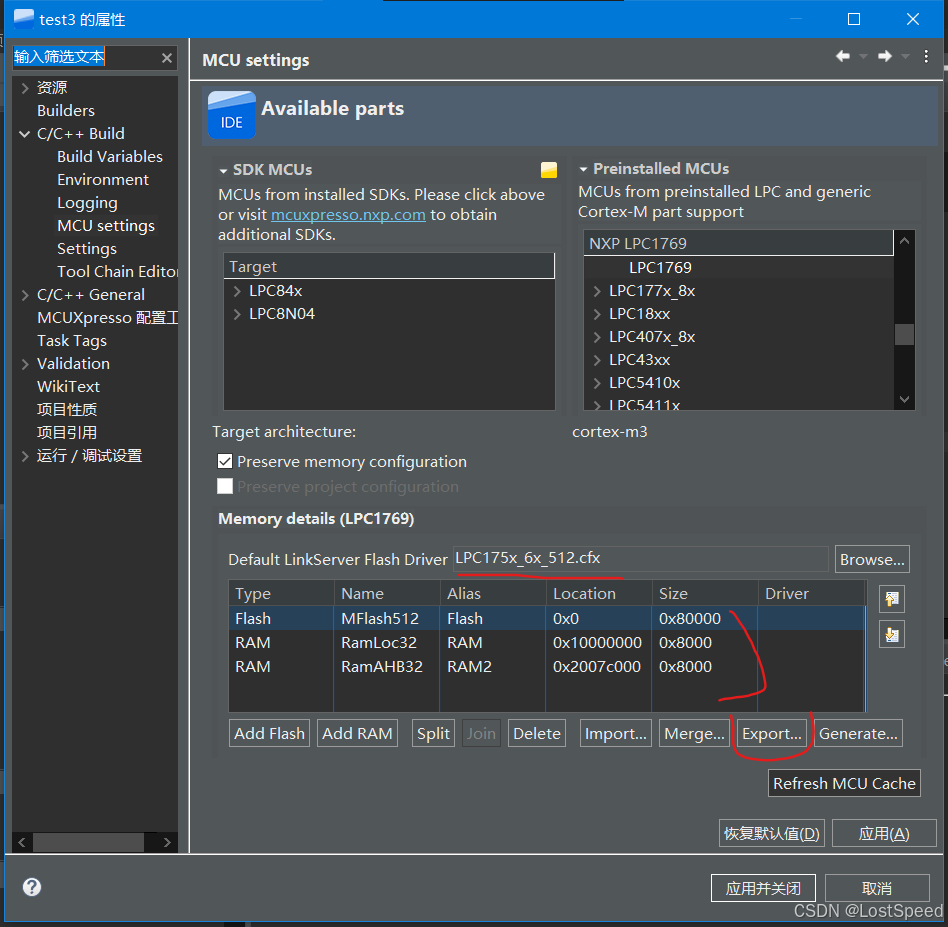
Task: Click Export memory configuration button
Action: (x=771, y=733)
